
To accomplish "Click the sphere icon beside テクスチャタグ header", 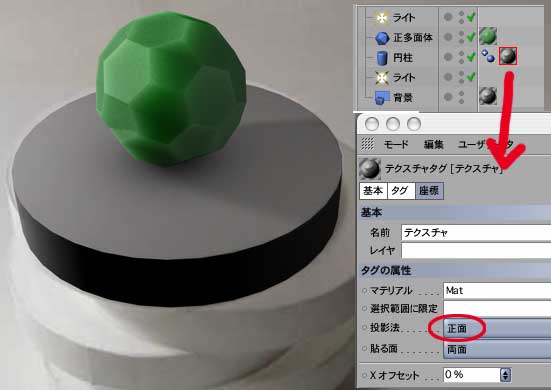I will coord(370,169).
